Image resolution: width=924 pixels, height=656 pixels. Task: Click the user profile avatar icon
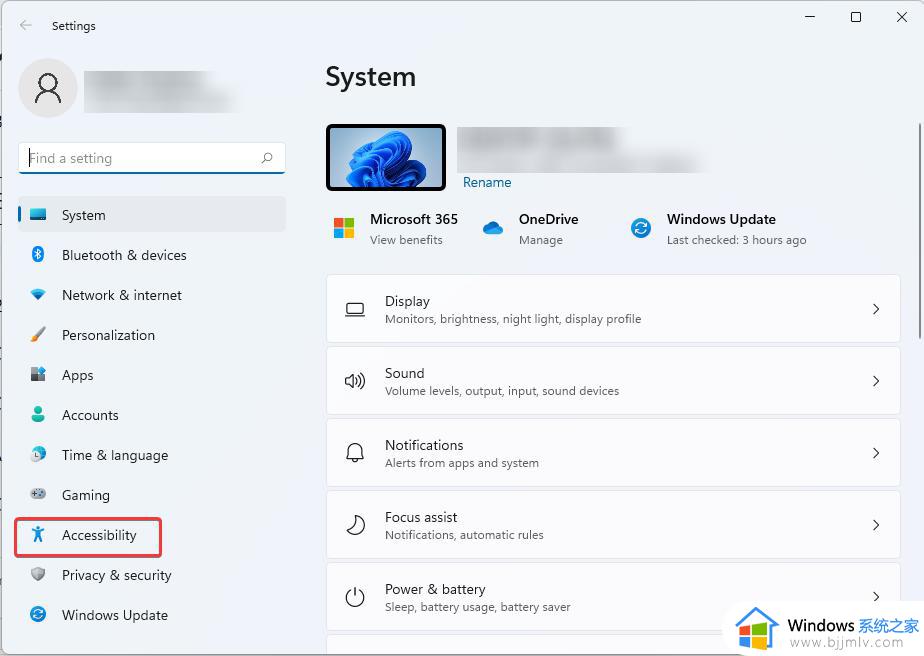tap(48, 88)
